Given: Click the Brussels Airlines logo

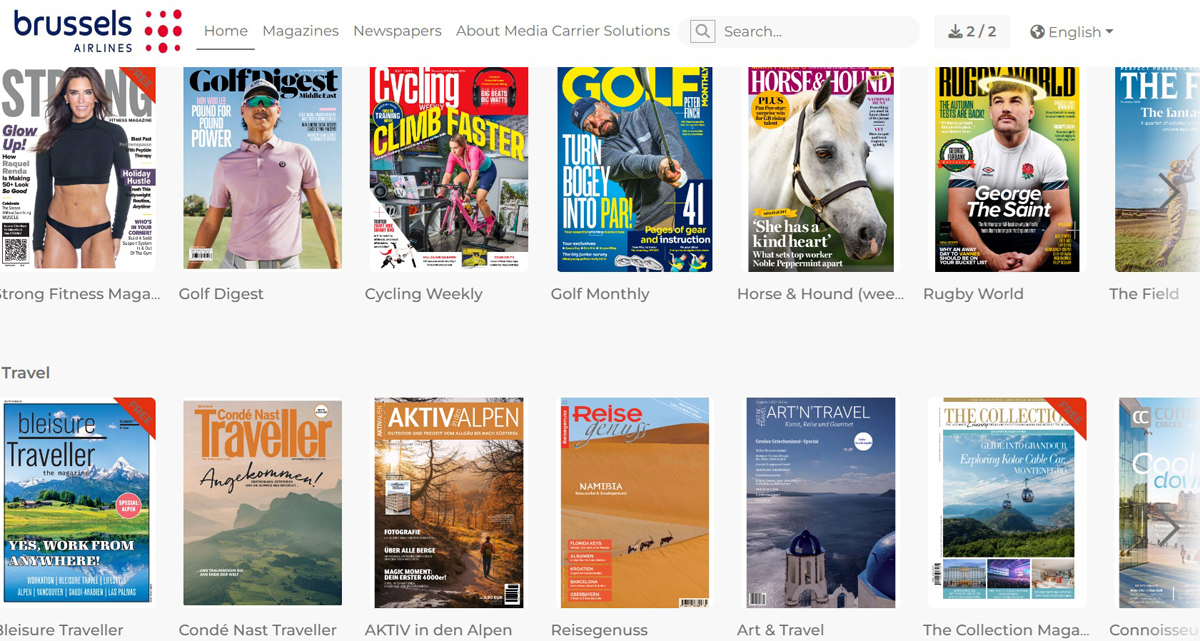Looking at the screenshot, I should pyautogui.click(x=97, y=31).
